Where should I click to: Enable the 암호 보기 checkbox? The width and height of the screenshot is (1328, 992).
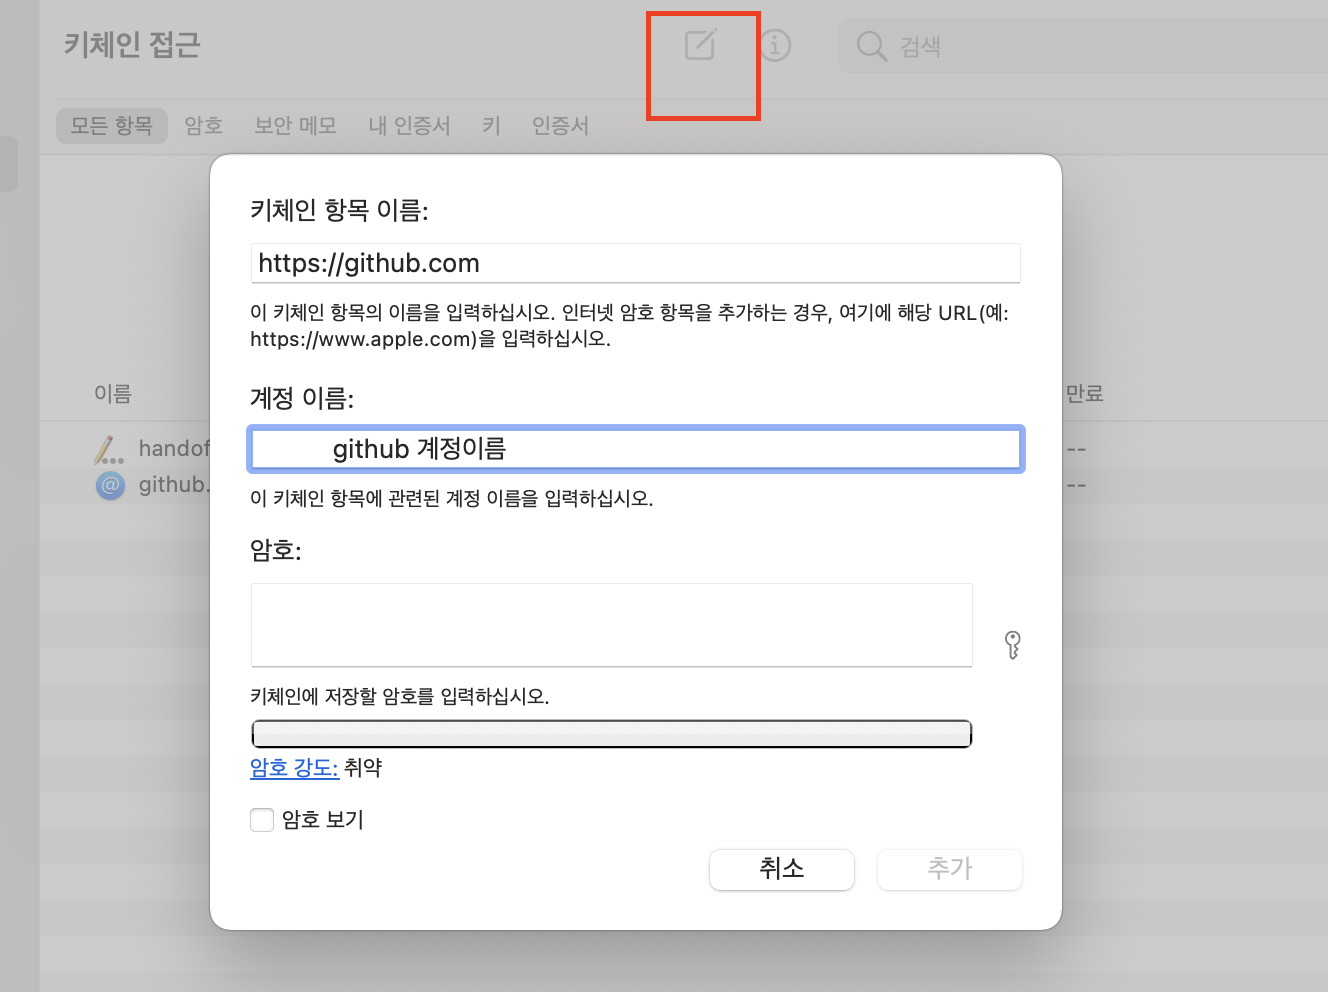click(x=262, y=820)
